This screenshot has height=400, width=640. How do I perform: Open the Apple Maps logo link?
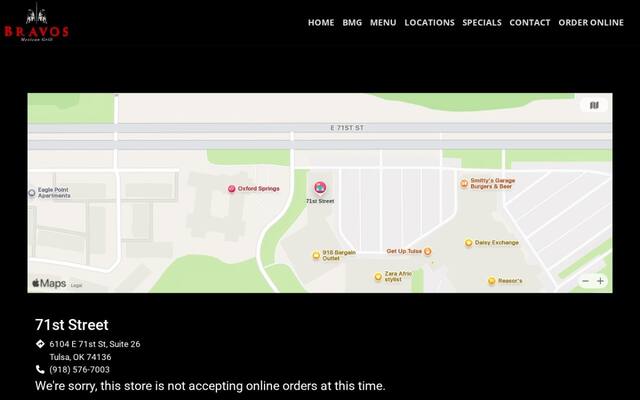tap(49, 283)
